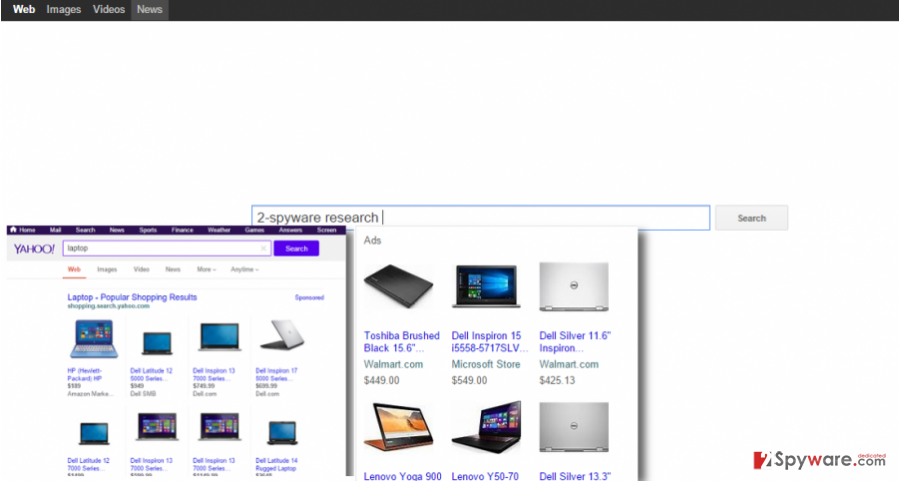Click the Dell Silver 13.3" laptop image
This screenshot has height=481, width=900.
[x=574, y=427]
